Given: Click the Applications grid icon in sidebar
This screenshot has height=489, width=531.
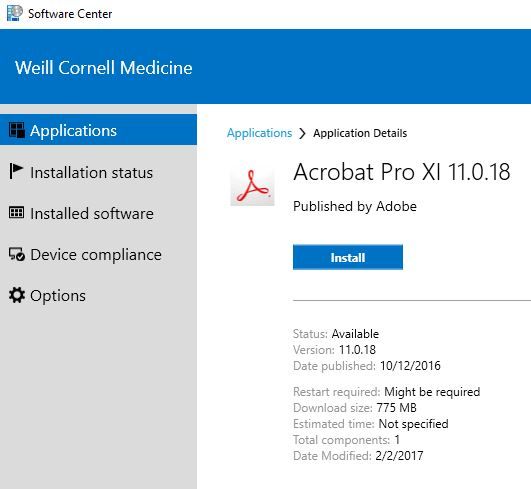Looking at the screenshot, I should [x=17, y=130].
